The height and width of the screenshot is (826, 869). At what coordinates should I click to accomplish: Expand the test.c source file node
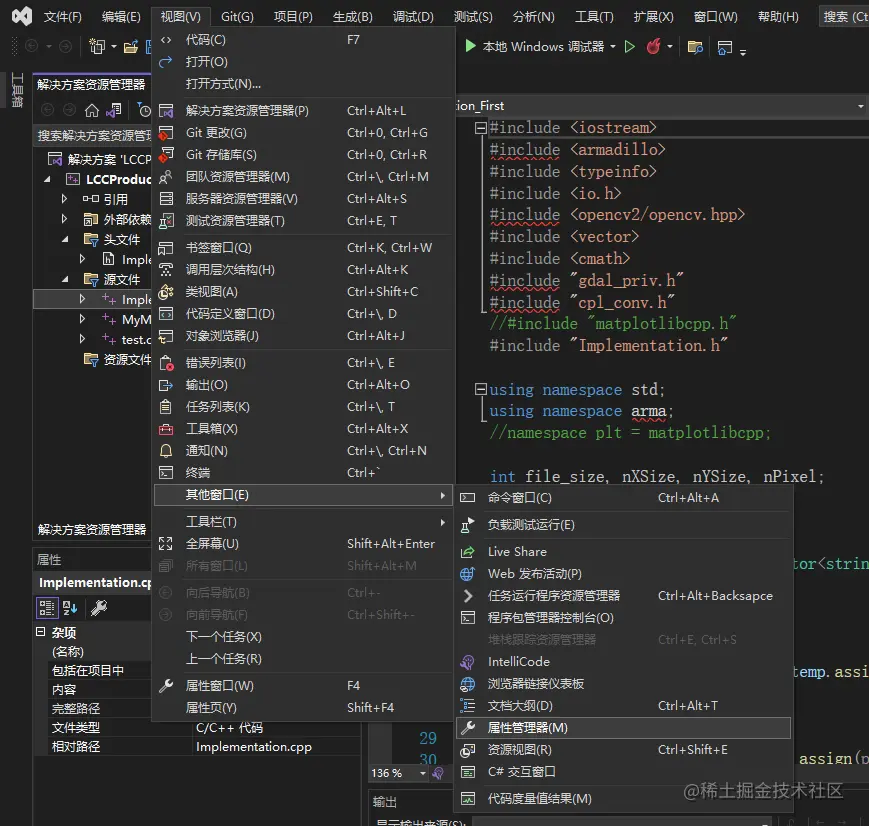pos(82,339)
